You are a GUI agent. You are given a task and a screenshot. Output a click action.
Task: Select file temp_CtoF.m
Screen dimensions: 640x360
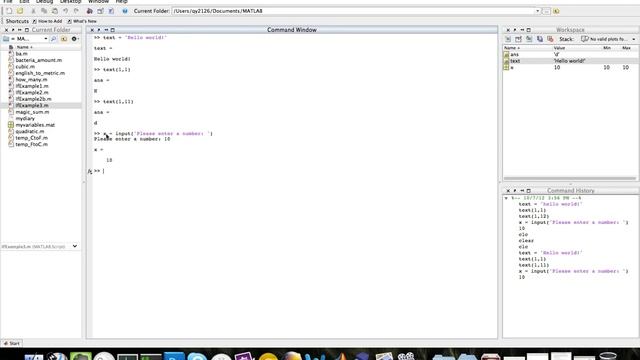point(31,138)
